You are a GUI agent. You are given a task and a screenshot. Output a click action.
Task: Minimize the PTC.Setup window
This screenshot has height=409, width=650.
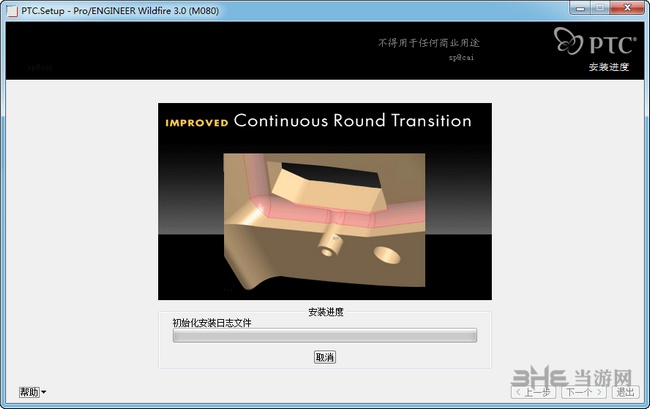tap(580, 8)
